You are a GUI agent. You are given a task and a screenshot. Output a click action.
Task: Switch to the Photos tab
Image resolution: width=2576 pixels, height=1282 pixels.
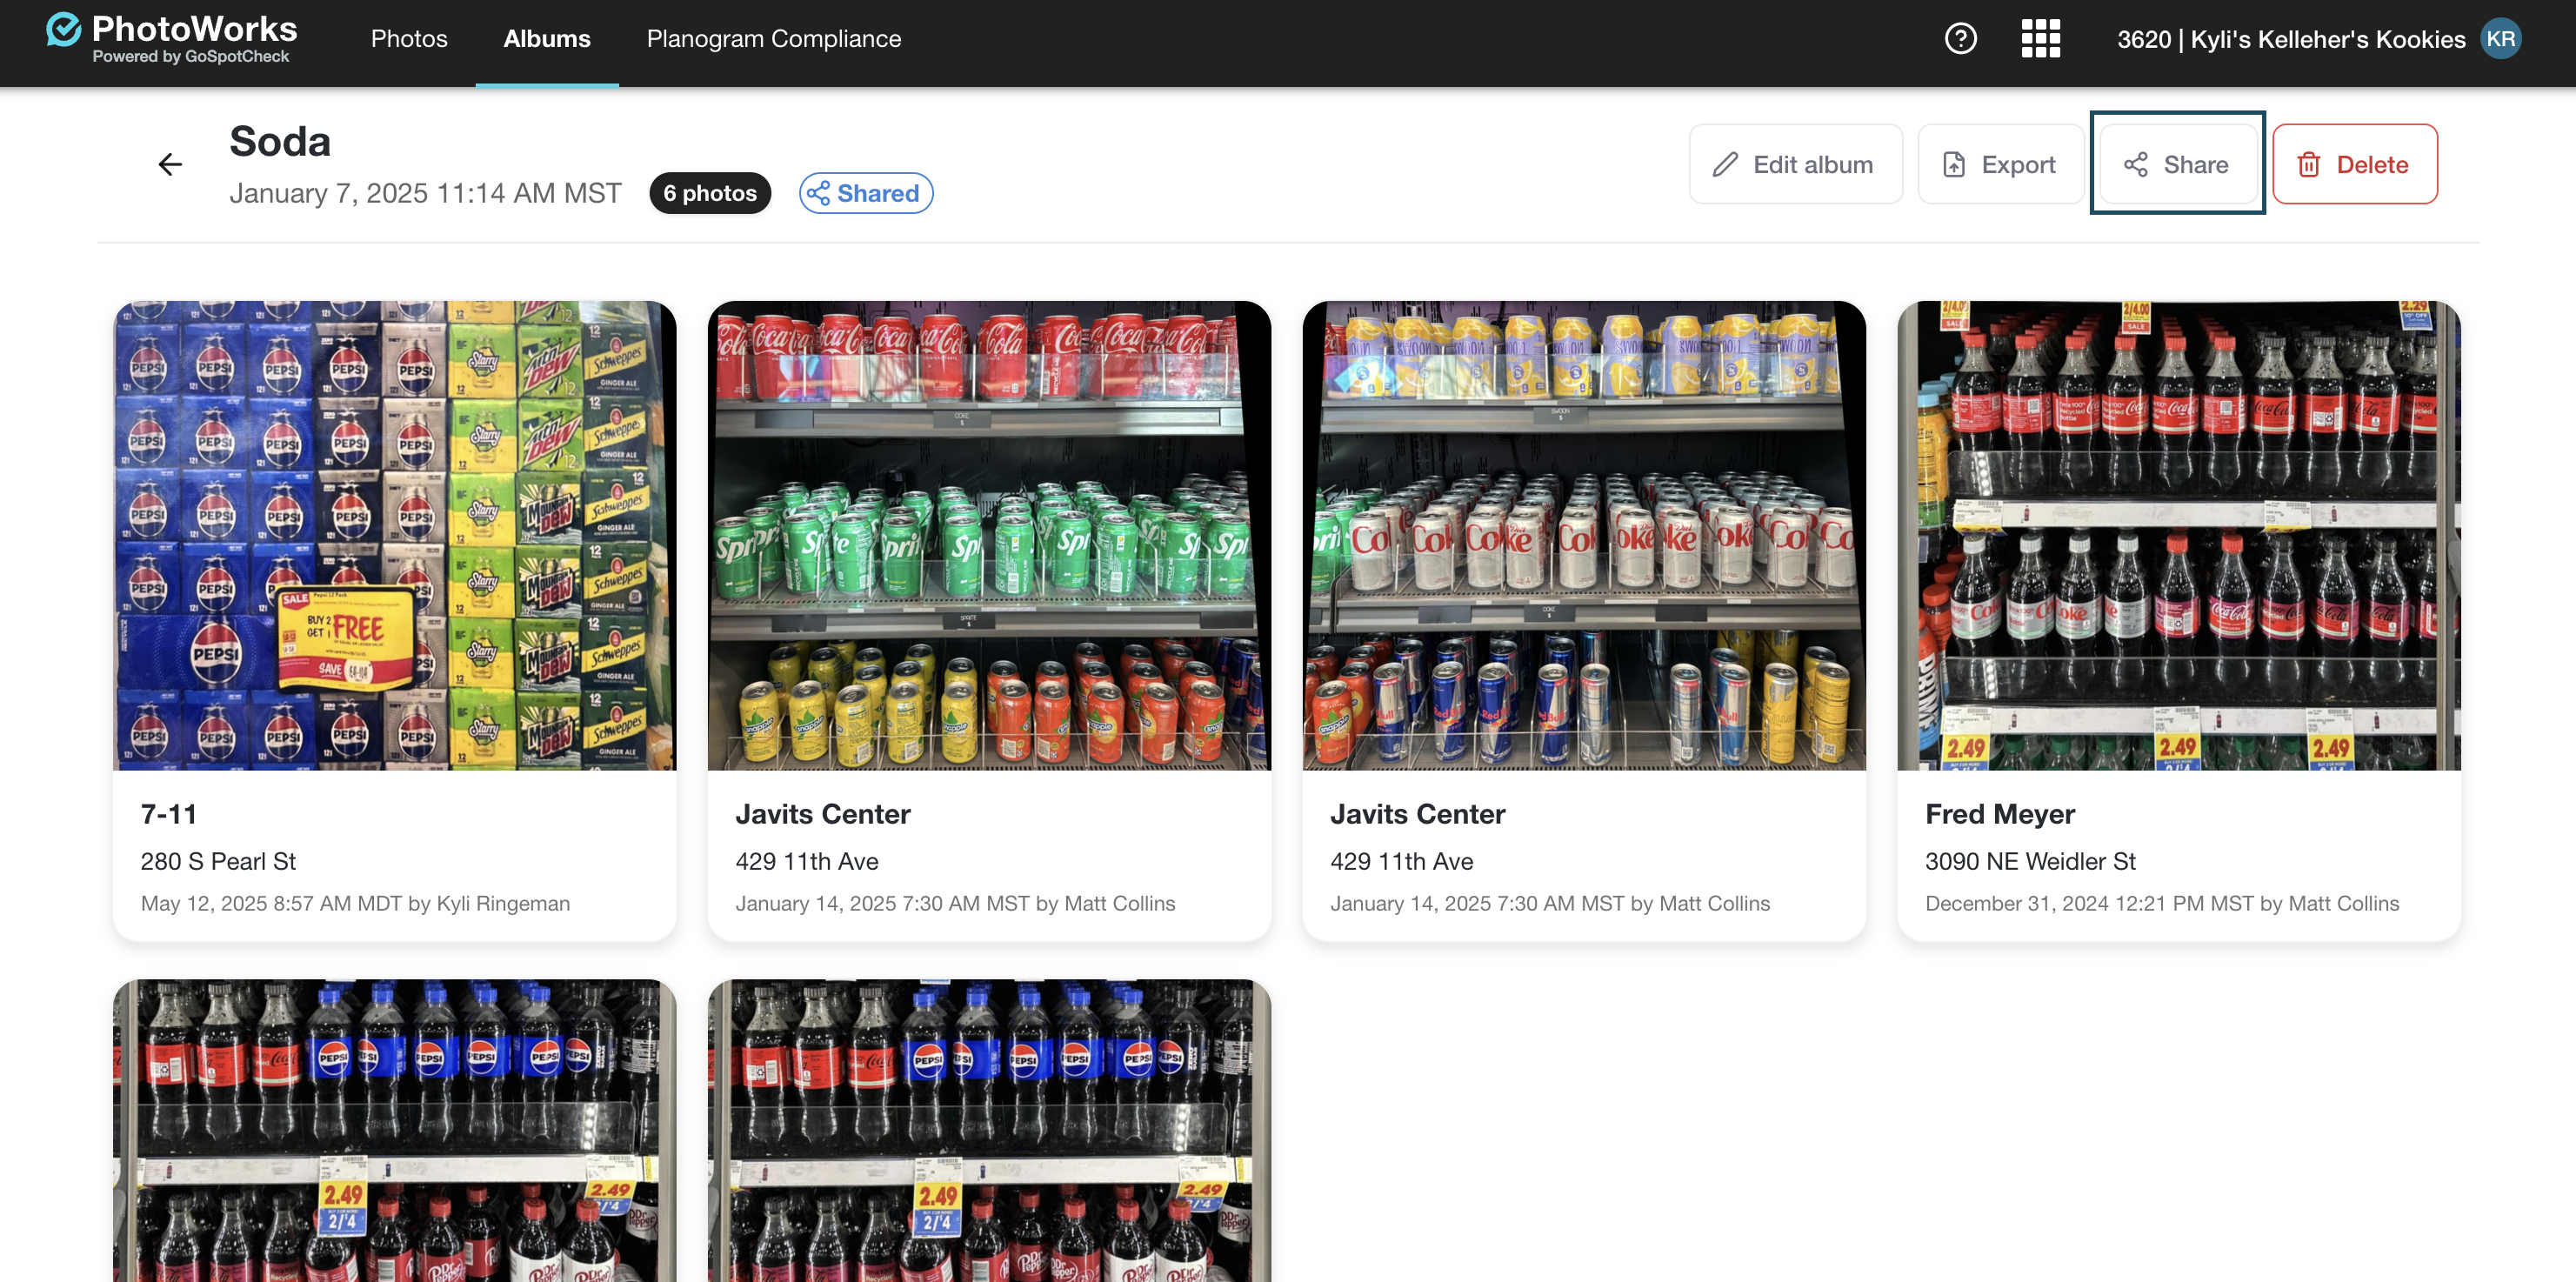409,39
